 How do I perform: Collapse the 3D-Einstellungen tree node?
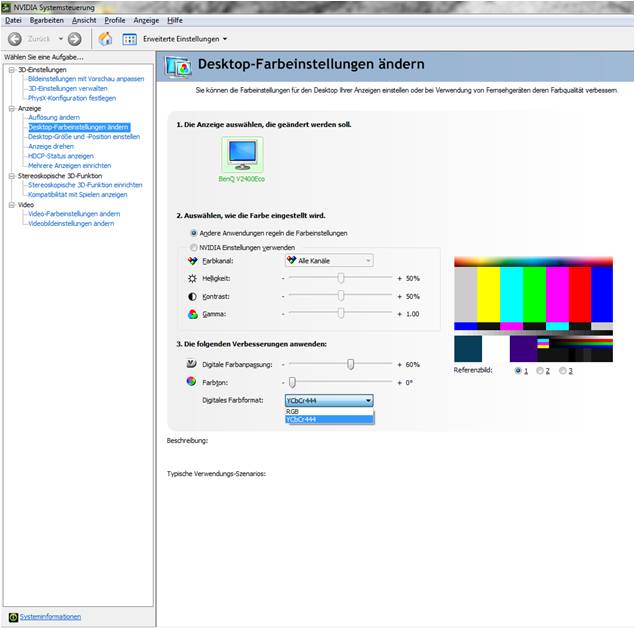coord(9,70)
